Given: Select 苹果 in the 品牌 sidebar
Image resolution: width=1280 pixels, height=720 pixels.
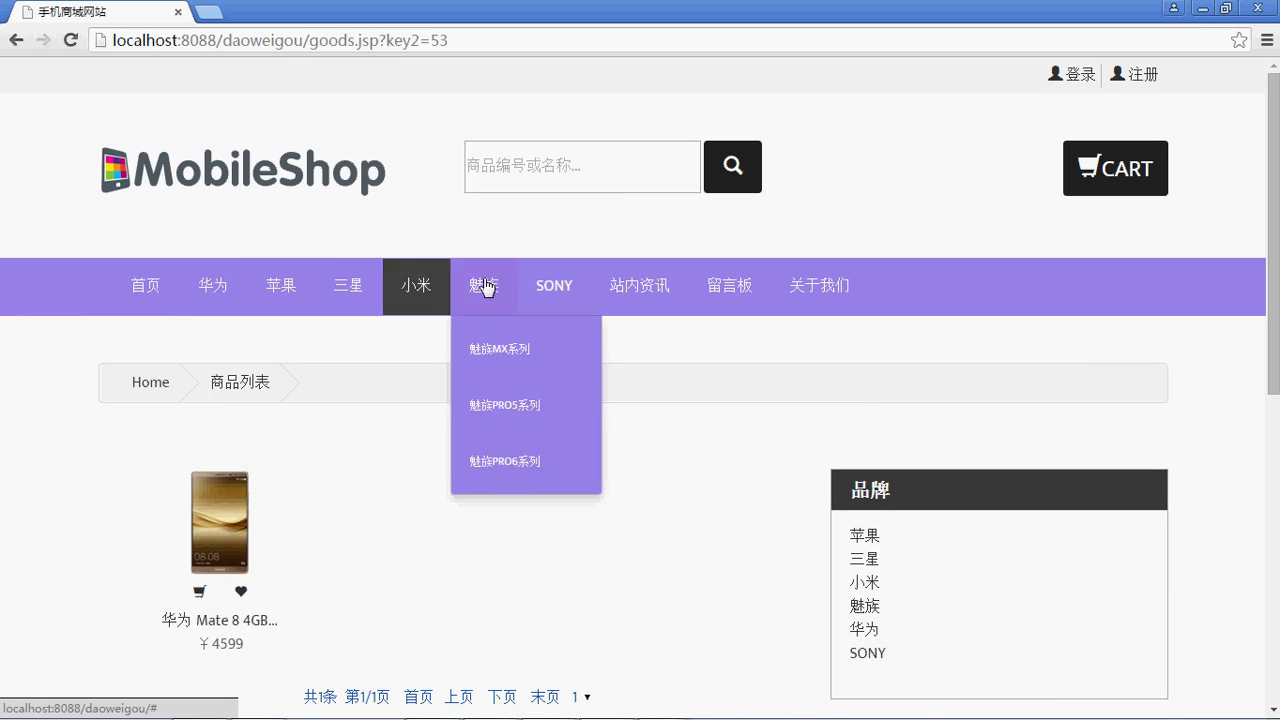Looking at the screenshot, I should 865,536.
